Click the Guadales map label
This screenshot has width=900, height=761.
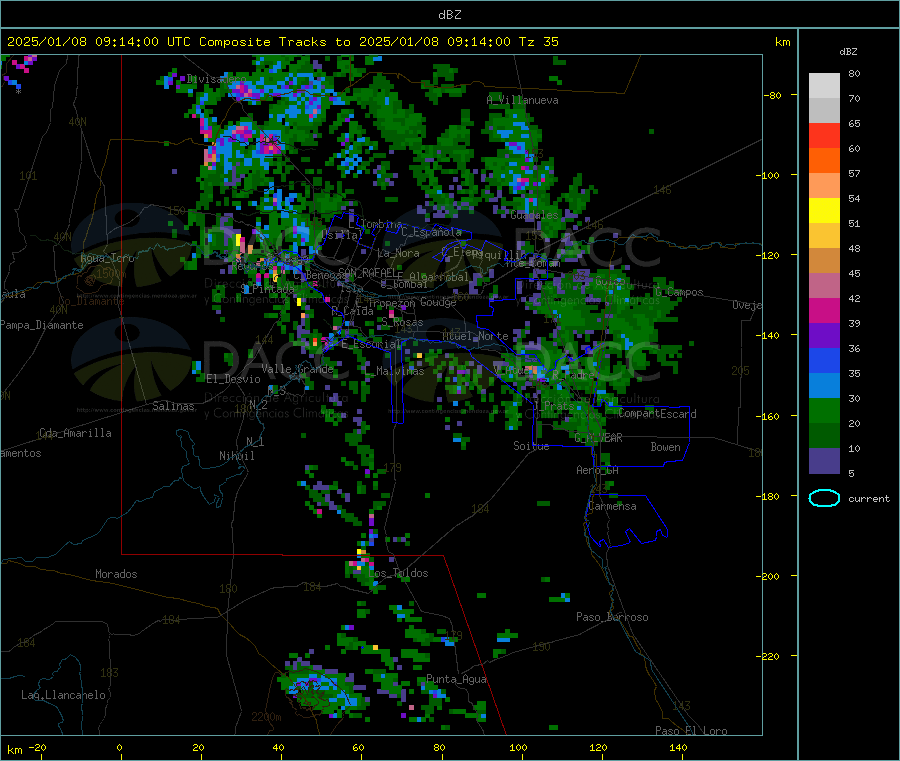pyautogui.click(x=534, y=215)
